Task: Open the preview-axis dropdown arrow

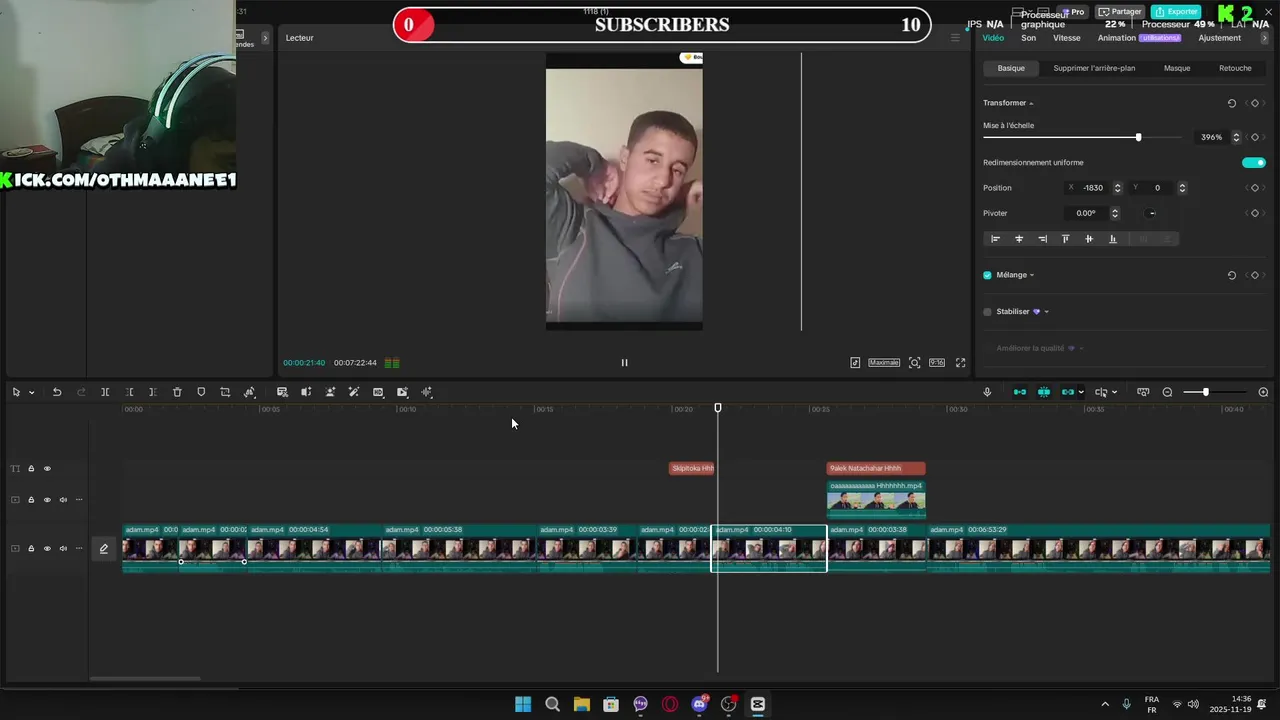Action: tap(1114, 392)
